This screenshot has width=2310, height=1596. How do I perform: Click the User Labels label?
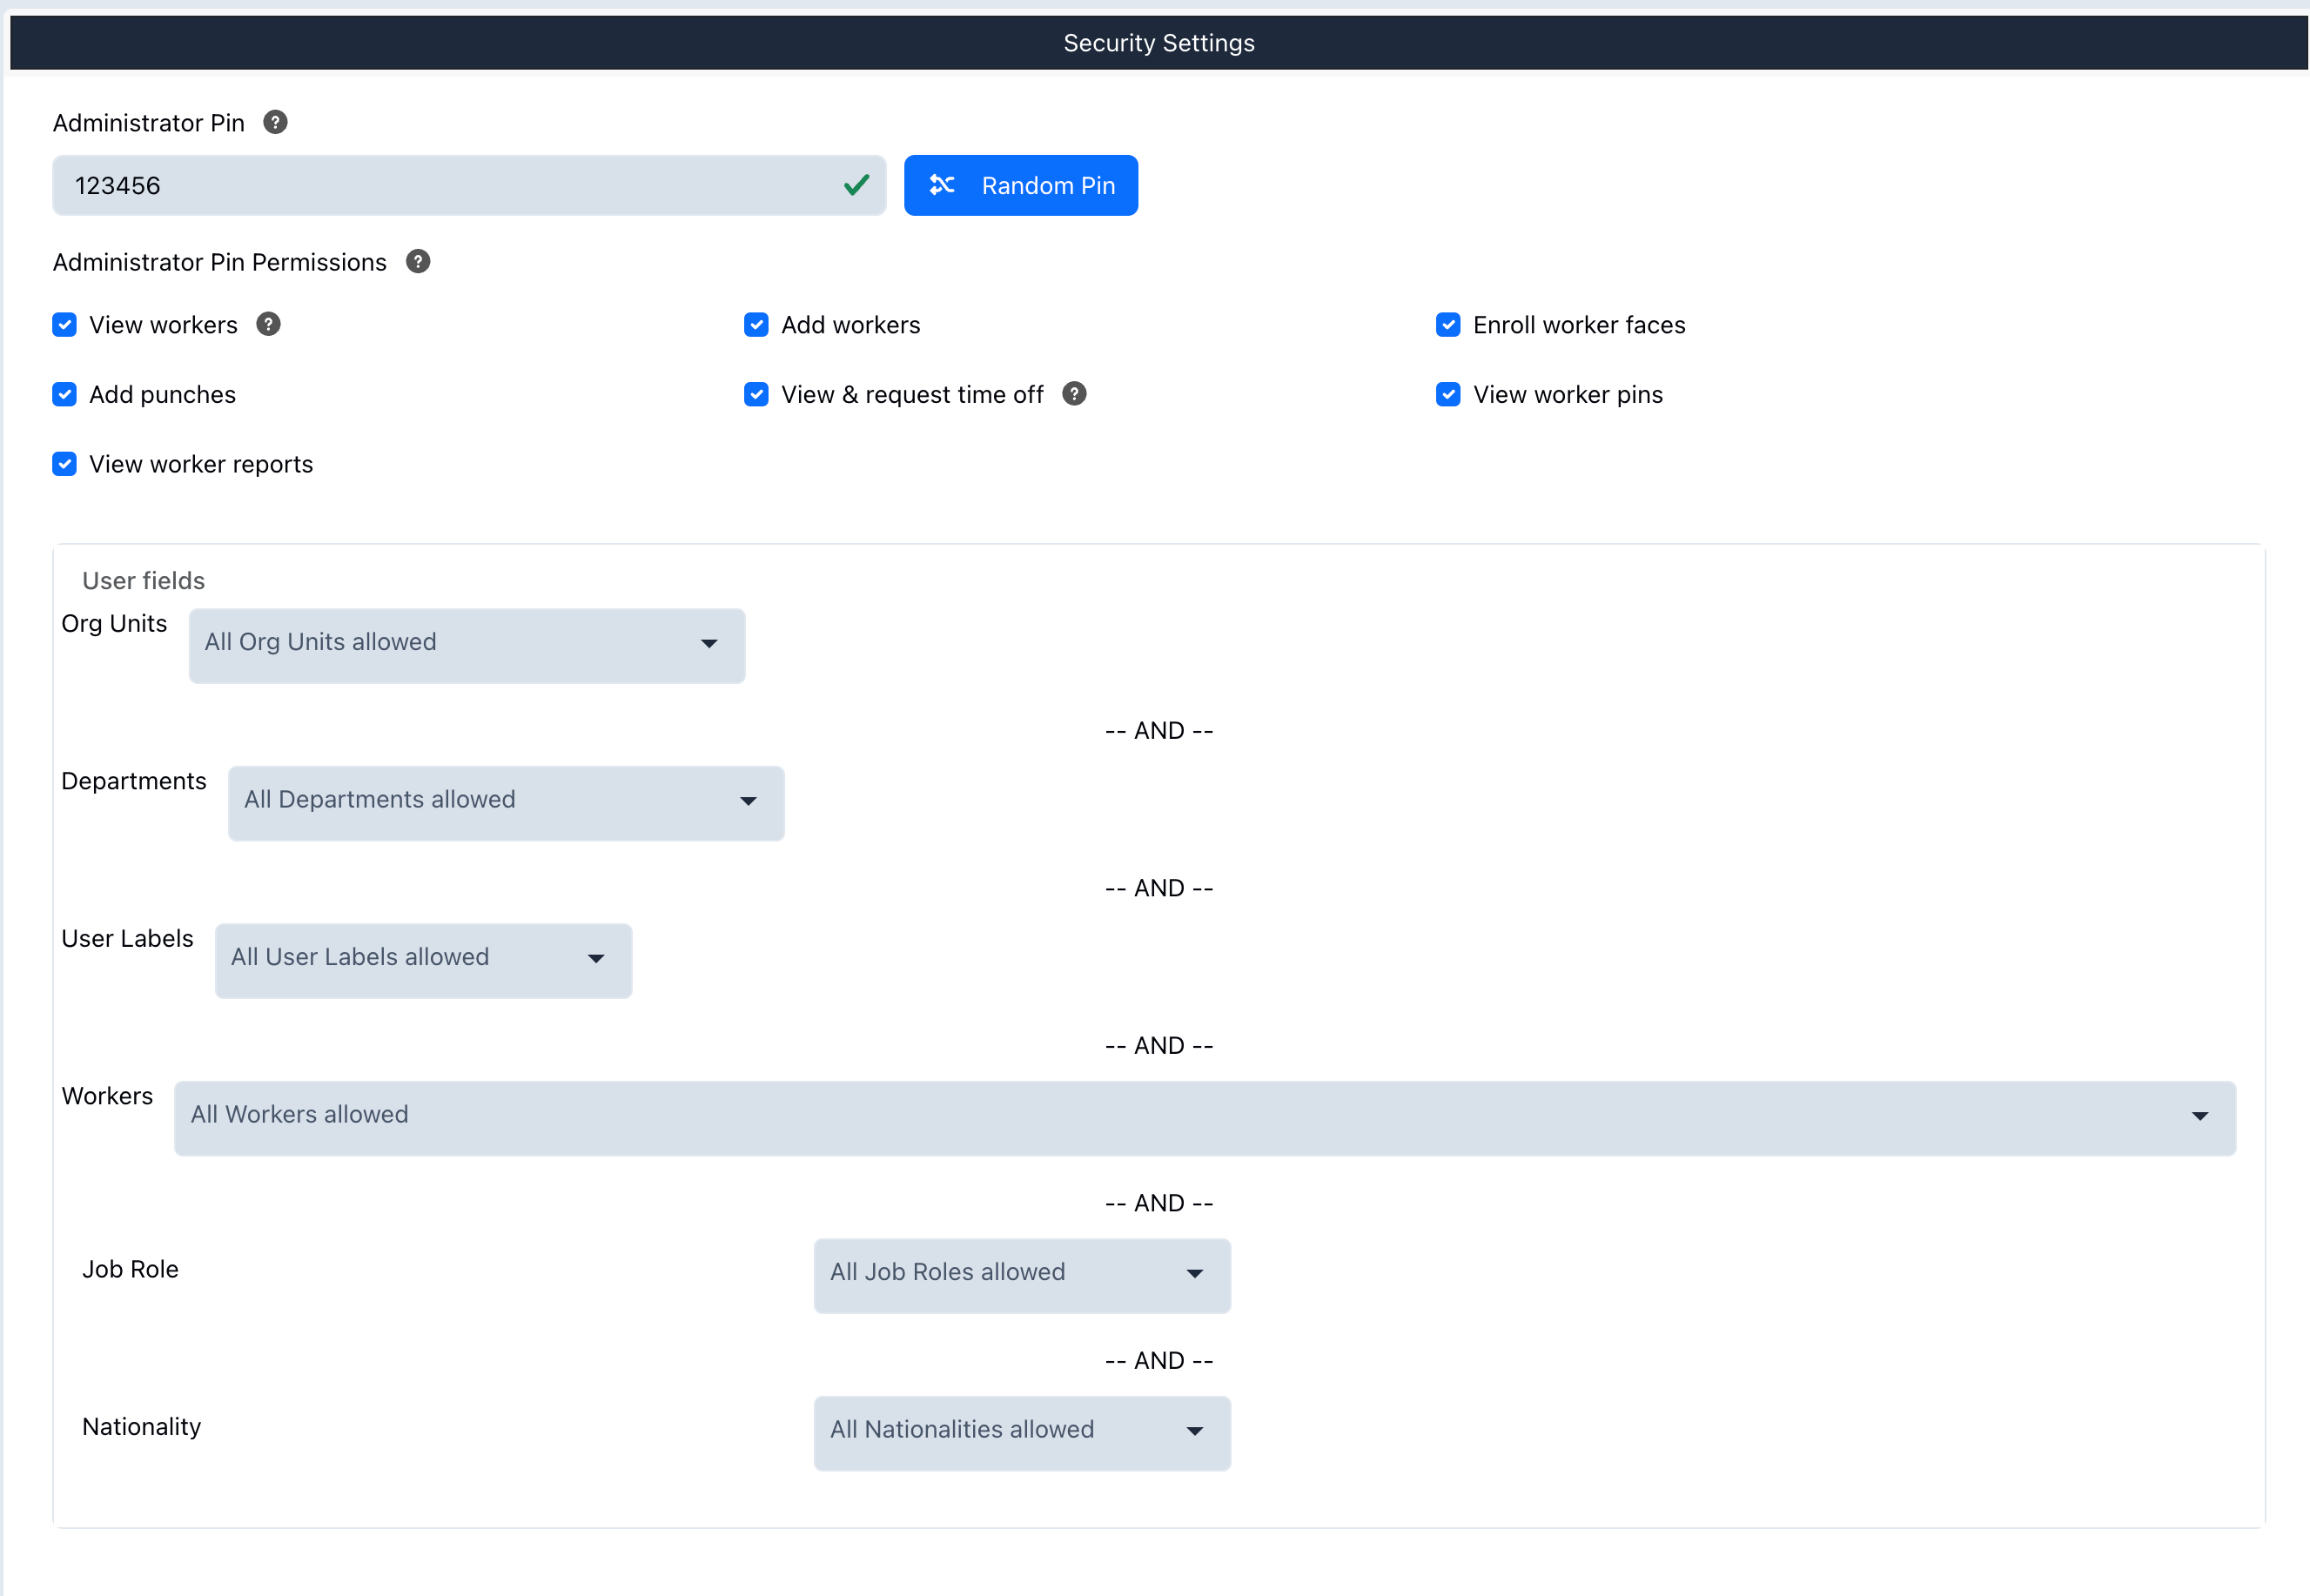pos(127,939)
